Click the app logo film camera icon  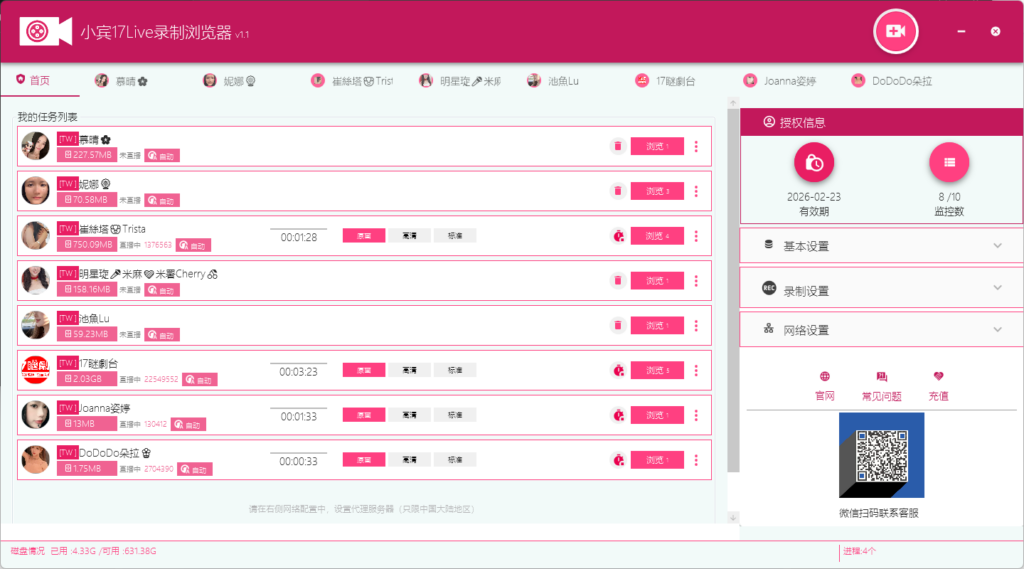pyautogui.click(x=46, y=31)
